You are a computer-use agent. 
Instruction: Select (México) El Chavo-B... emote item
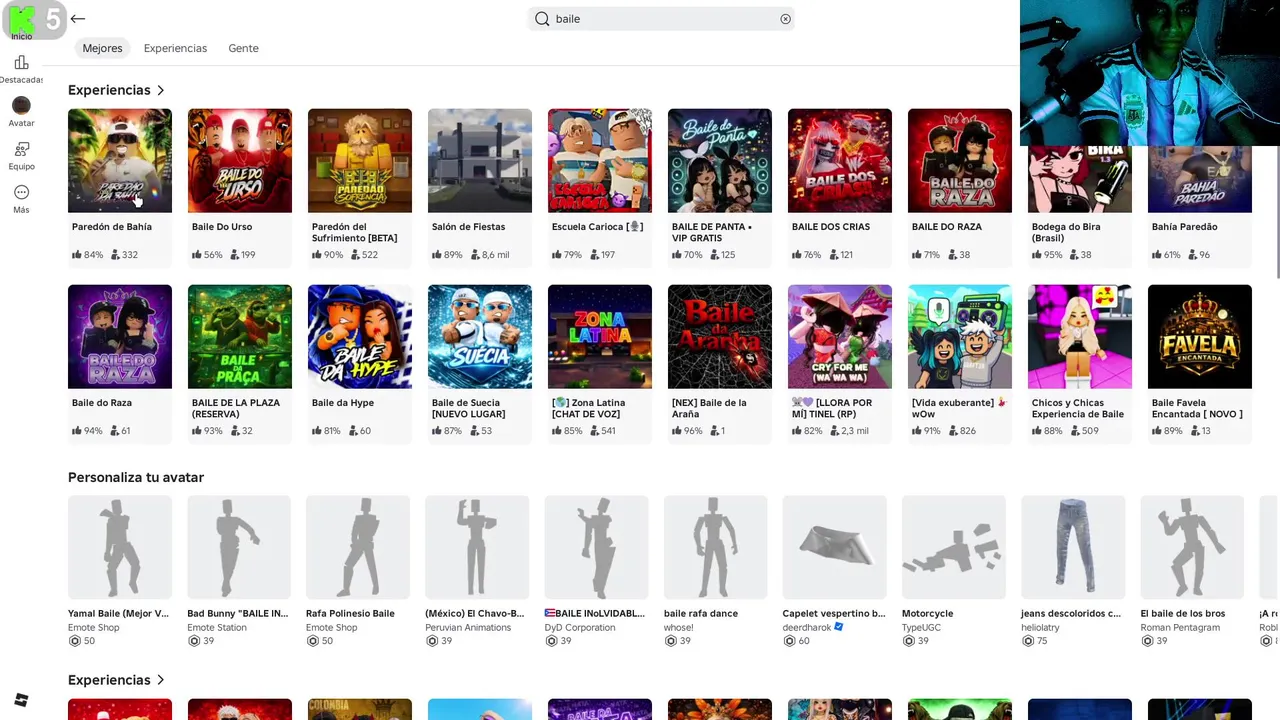click(477, 548)
